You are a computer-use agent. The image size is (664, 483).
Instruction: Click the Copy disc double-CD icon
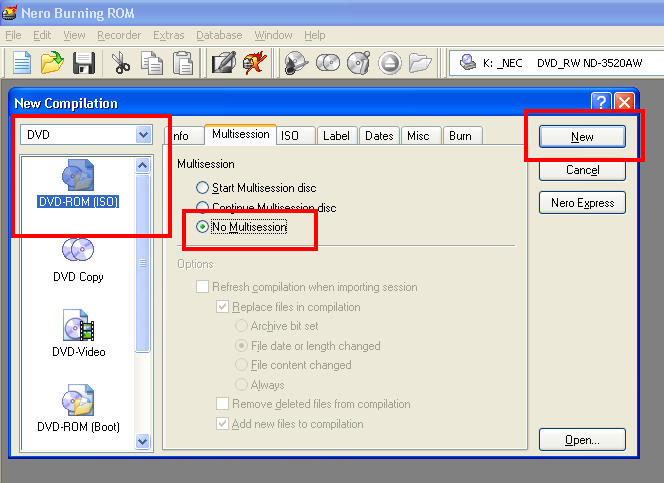click(328, 63)
